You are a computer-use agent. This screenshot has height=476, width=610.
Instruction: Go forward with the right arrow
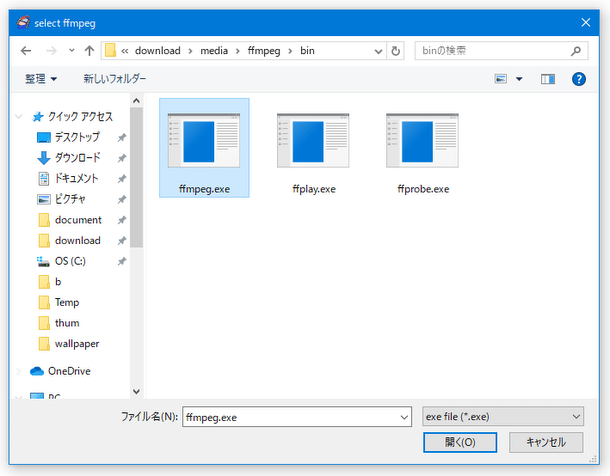tap(51, 51)
